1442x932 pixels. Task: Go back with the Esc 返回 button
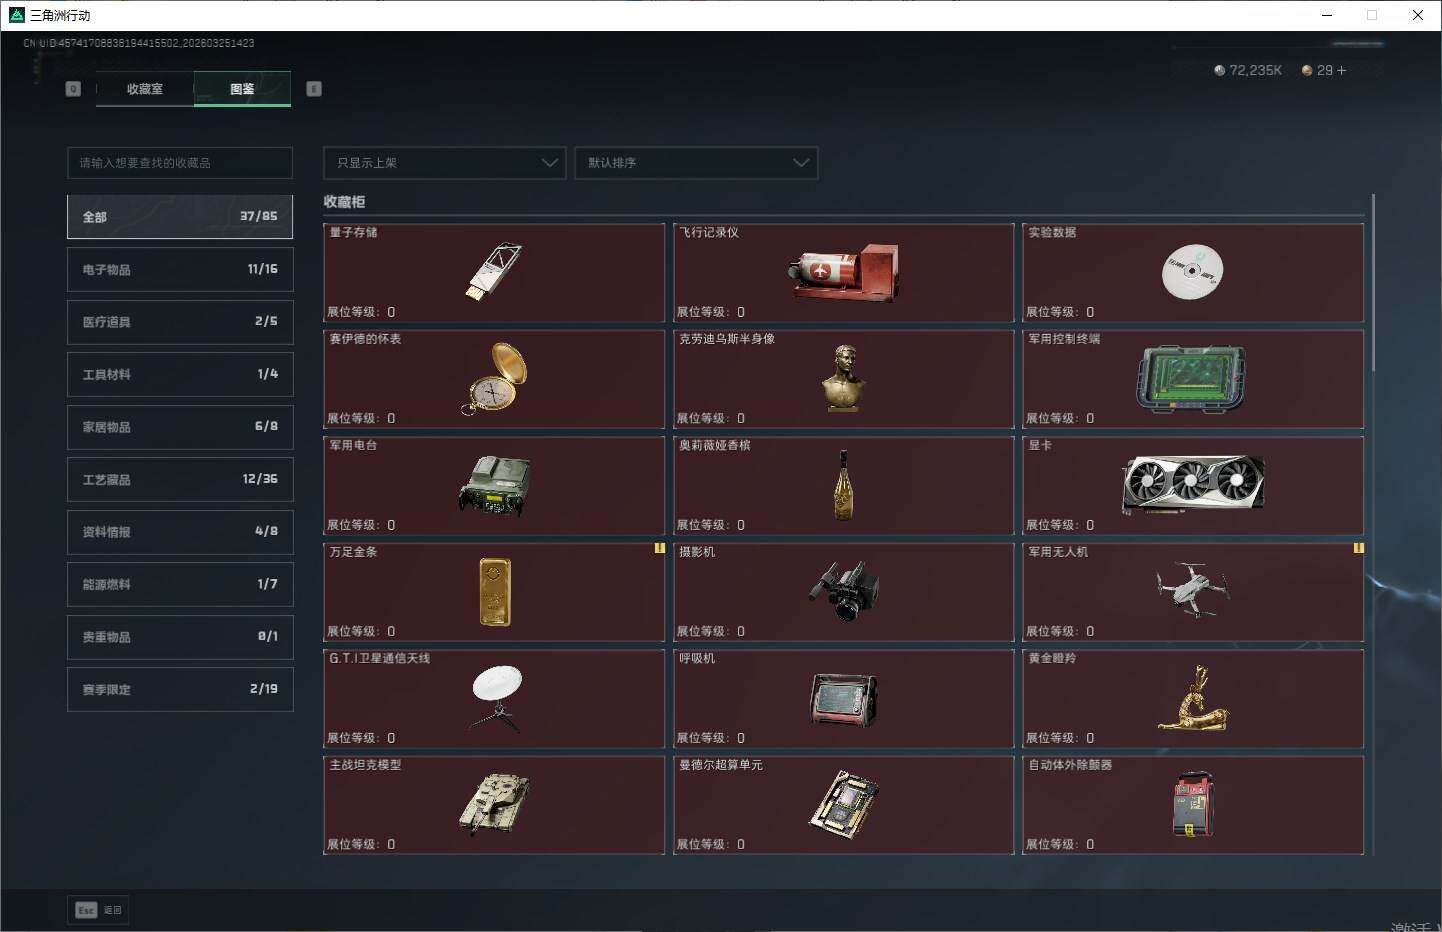click(x=99, y=910)
